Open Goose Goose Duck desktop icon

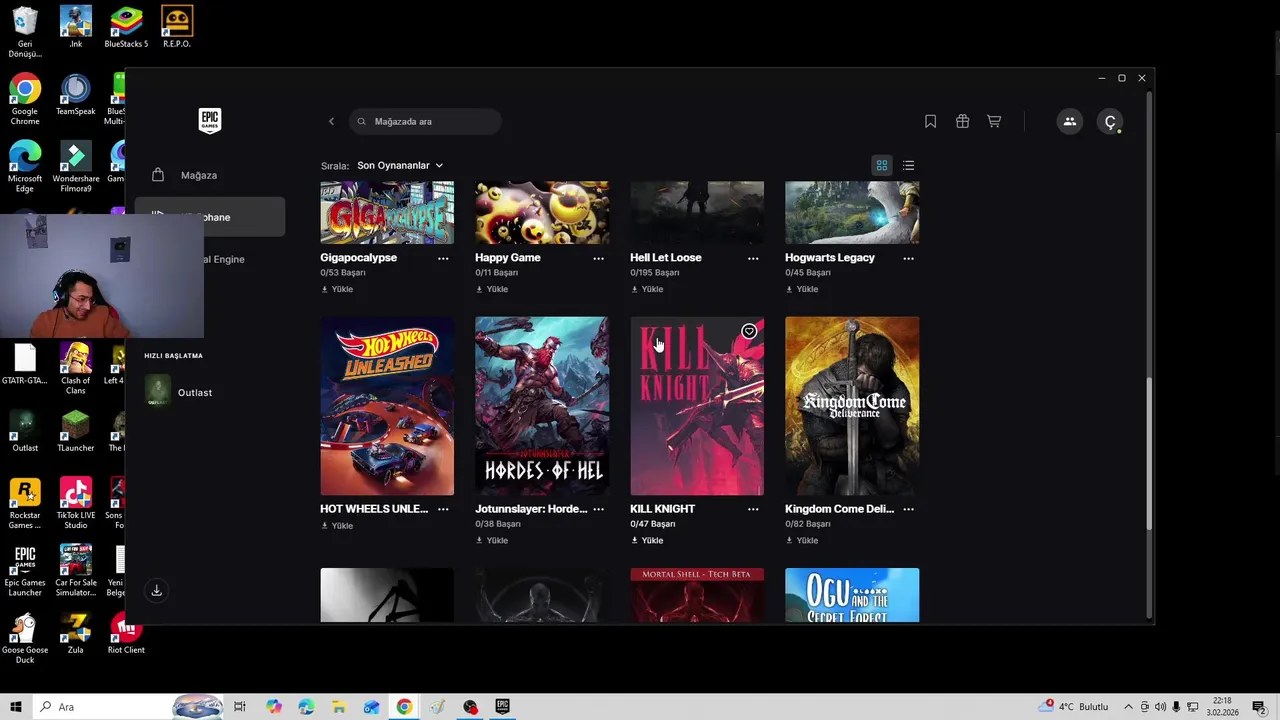click(x=25, y=638)
